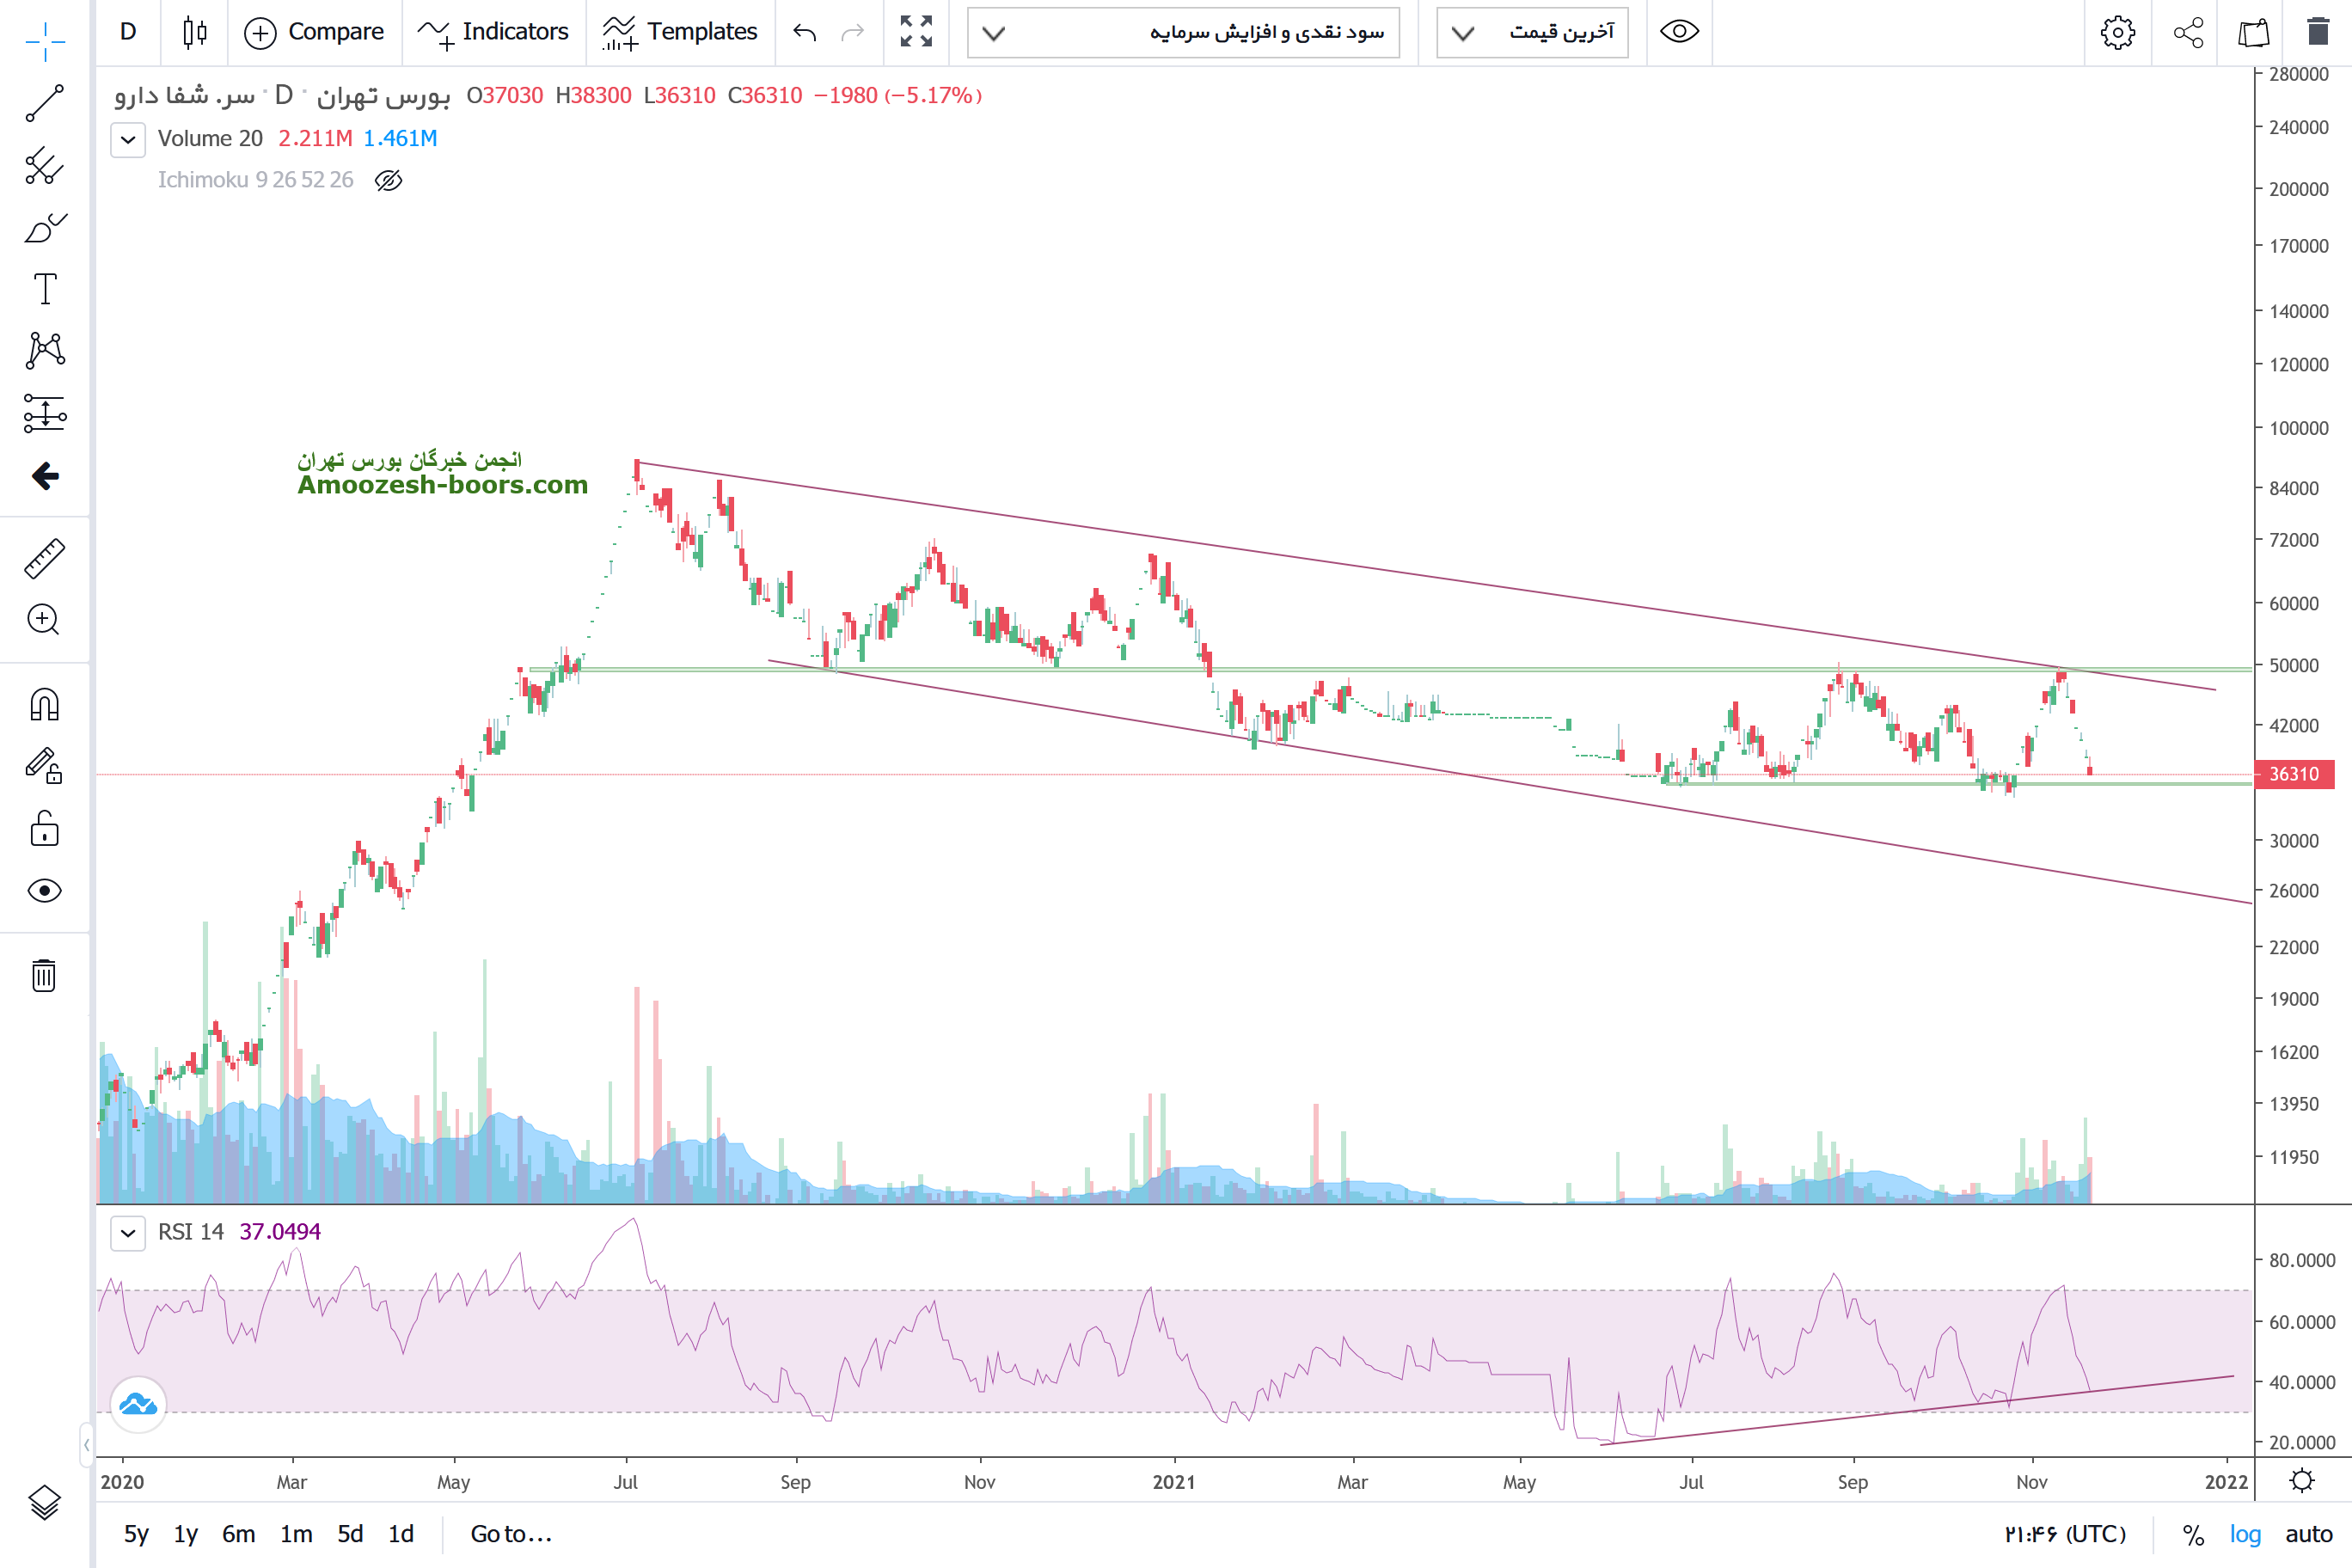Click the Compare button
The height and width of the screenshot is (1568, 2352).
[x=314, y=32]
